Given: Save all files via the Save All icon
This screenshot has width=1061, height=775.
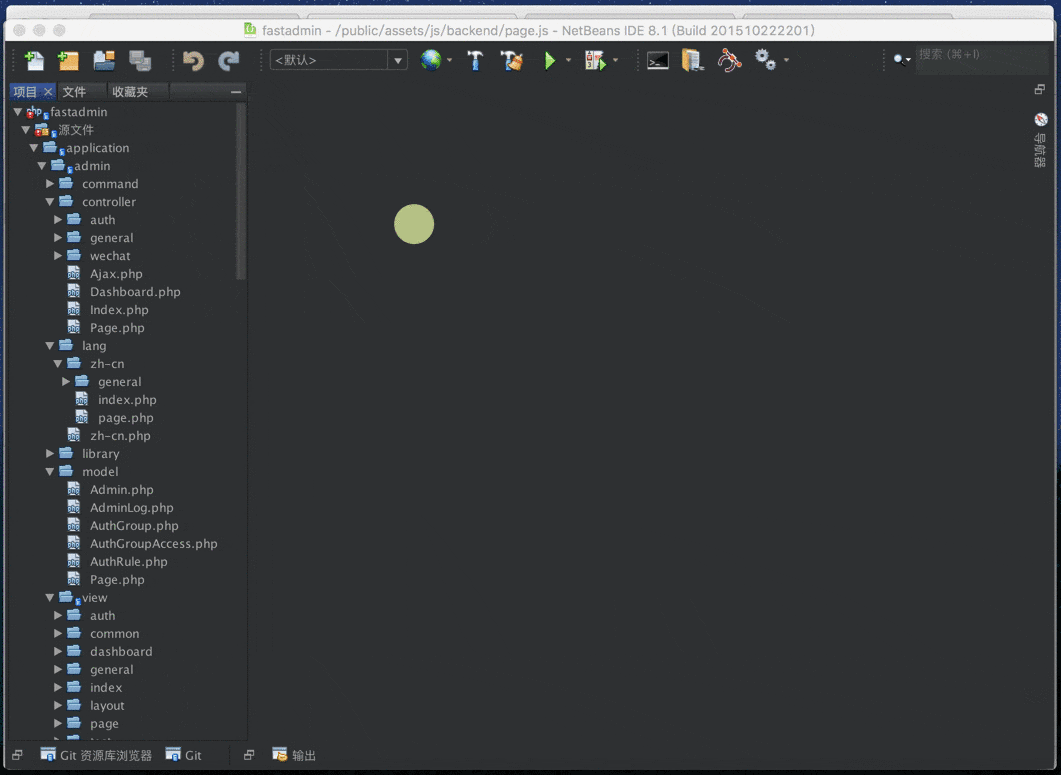Looking at the screenshot, I should [141, 60].
